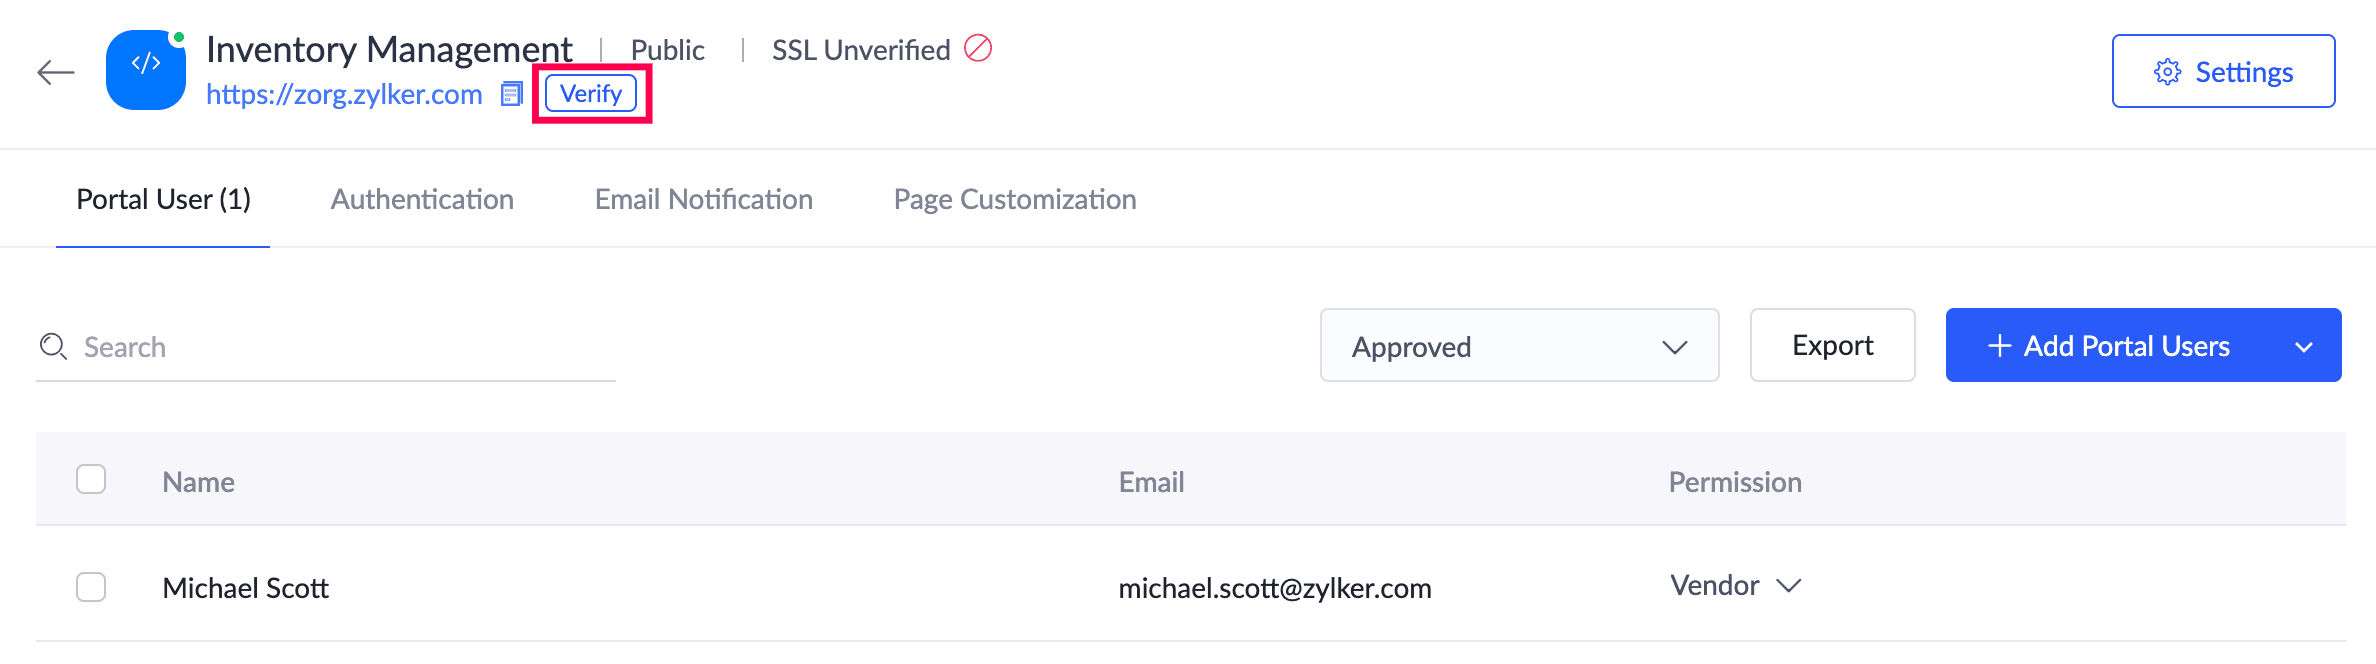The image size is (2376, 664).
Task: Click the back arrow icon
Action: pyautogui.click(x=56, y=72)
